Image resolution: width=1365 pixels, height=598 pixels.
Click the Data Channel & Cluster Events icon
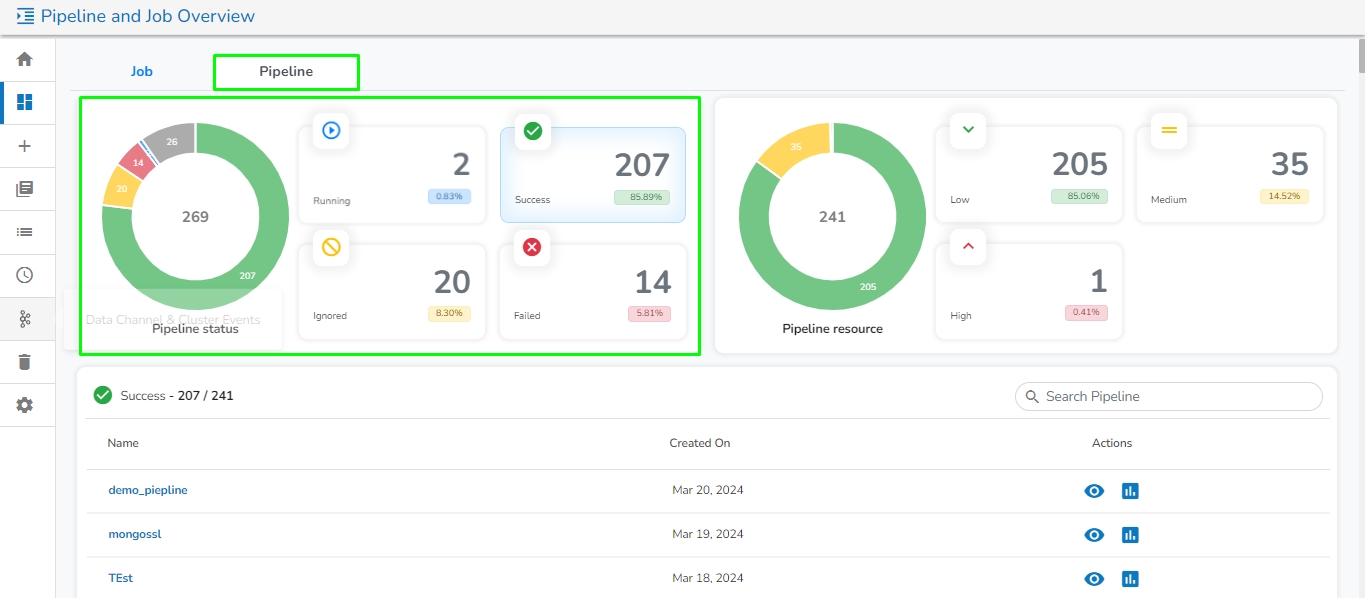click(x=25, y=319)
